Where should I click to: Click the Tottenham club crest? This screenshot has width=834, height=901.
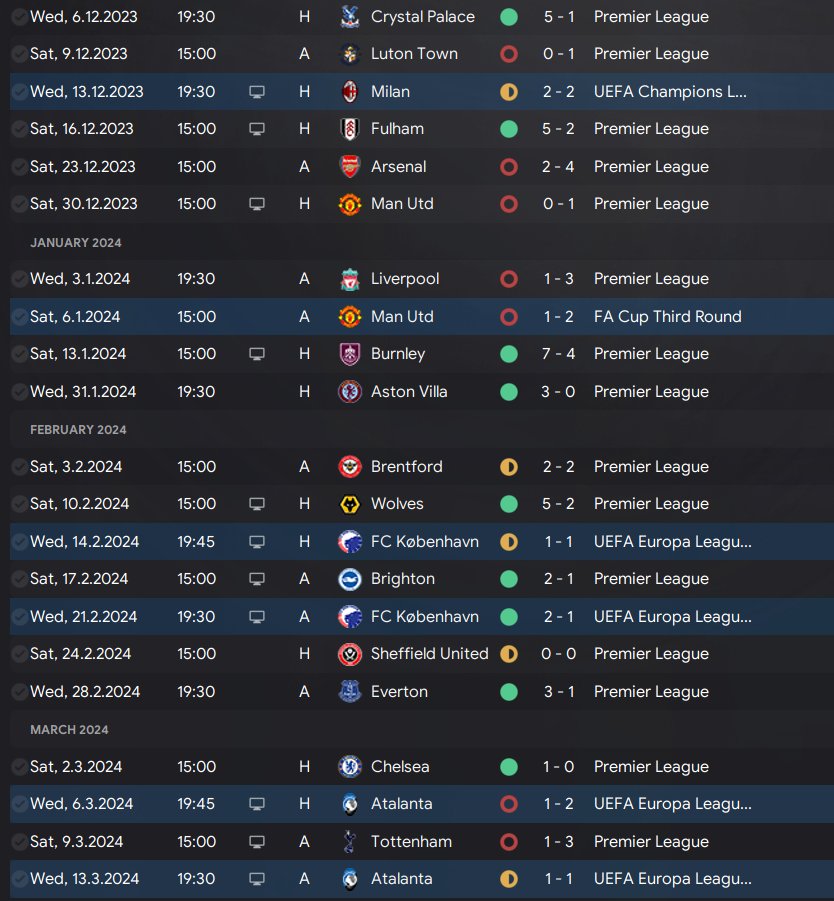pyautogui.click(x=350, y=842)
